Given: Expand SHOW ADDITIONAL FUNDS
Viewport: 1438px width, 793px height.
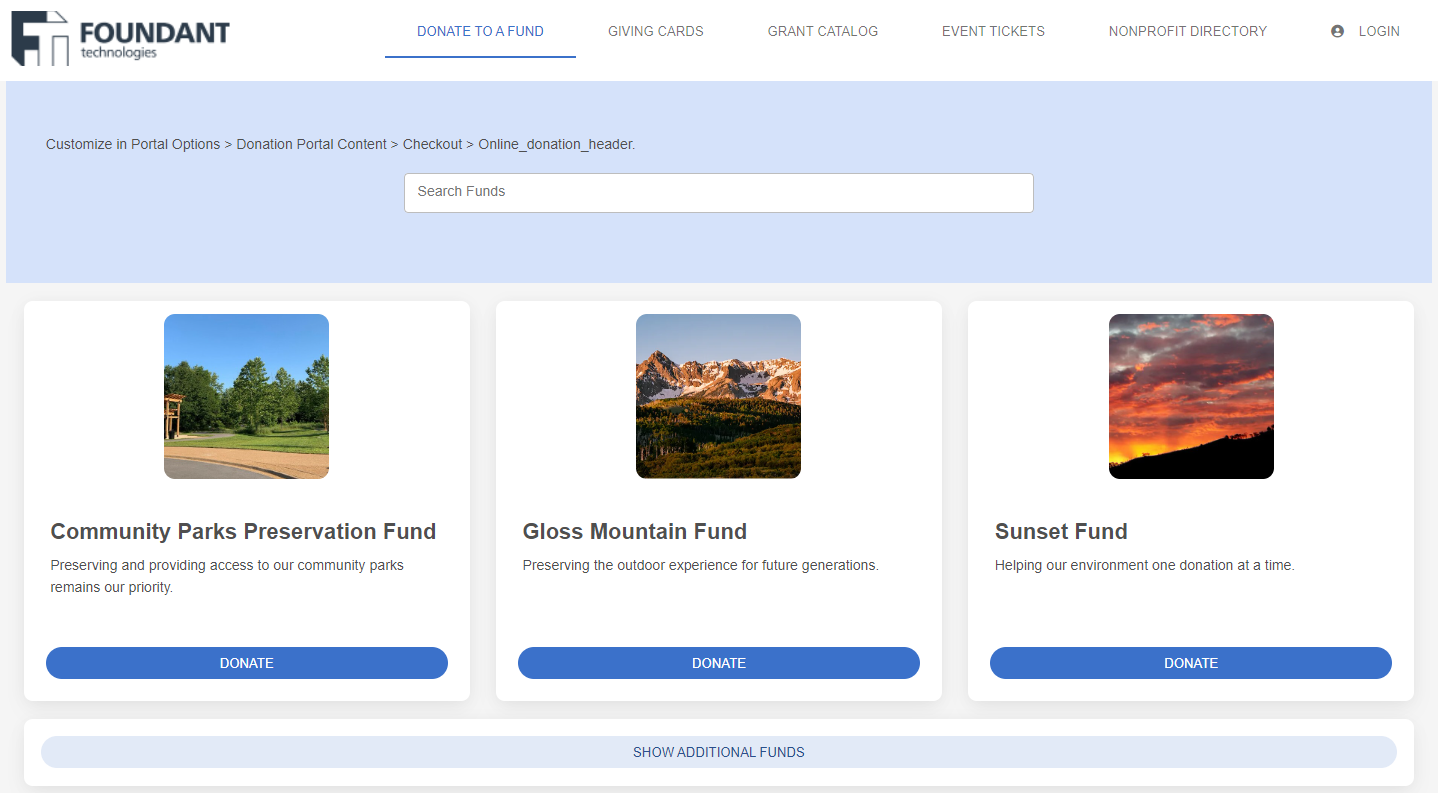Looking at the screenshot, I should (x=718, y=752).
